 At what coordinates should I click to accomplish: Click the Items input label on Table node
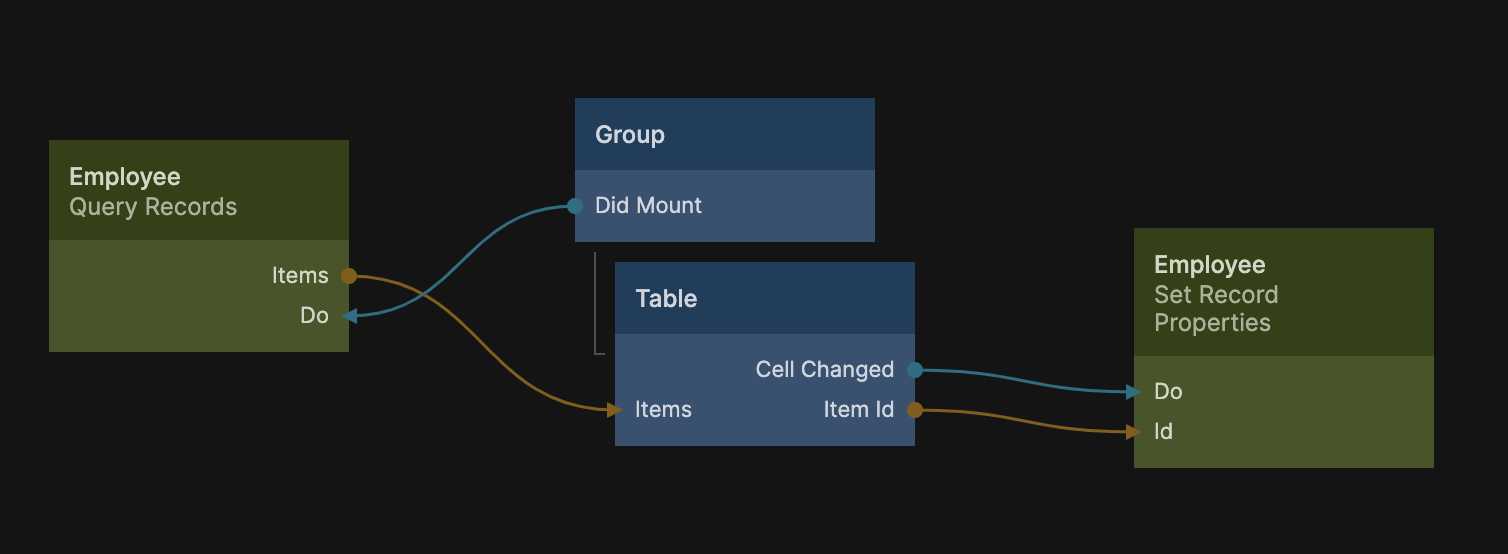pos(663,410)
